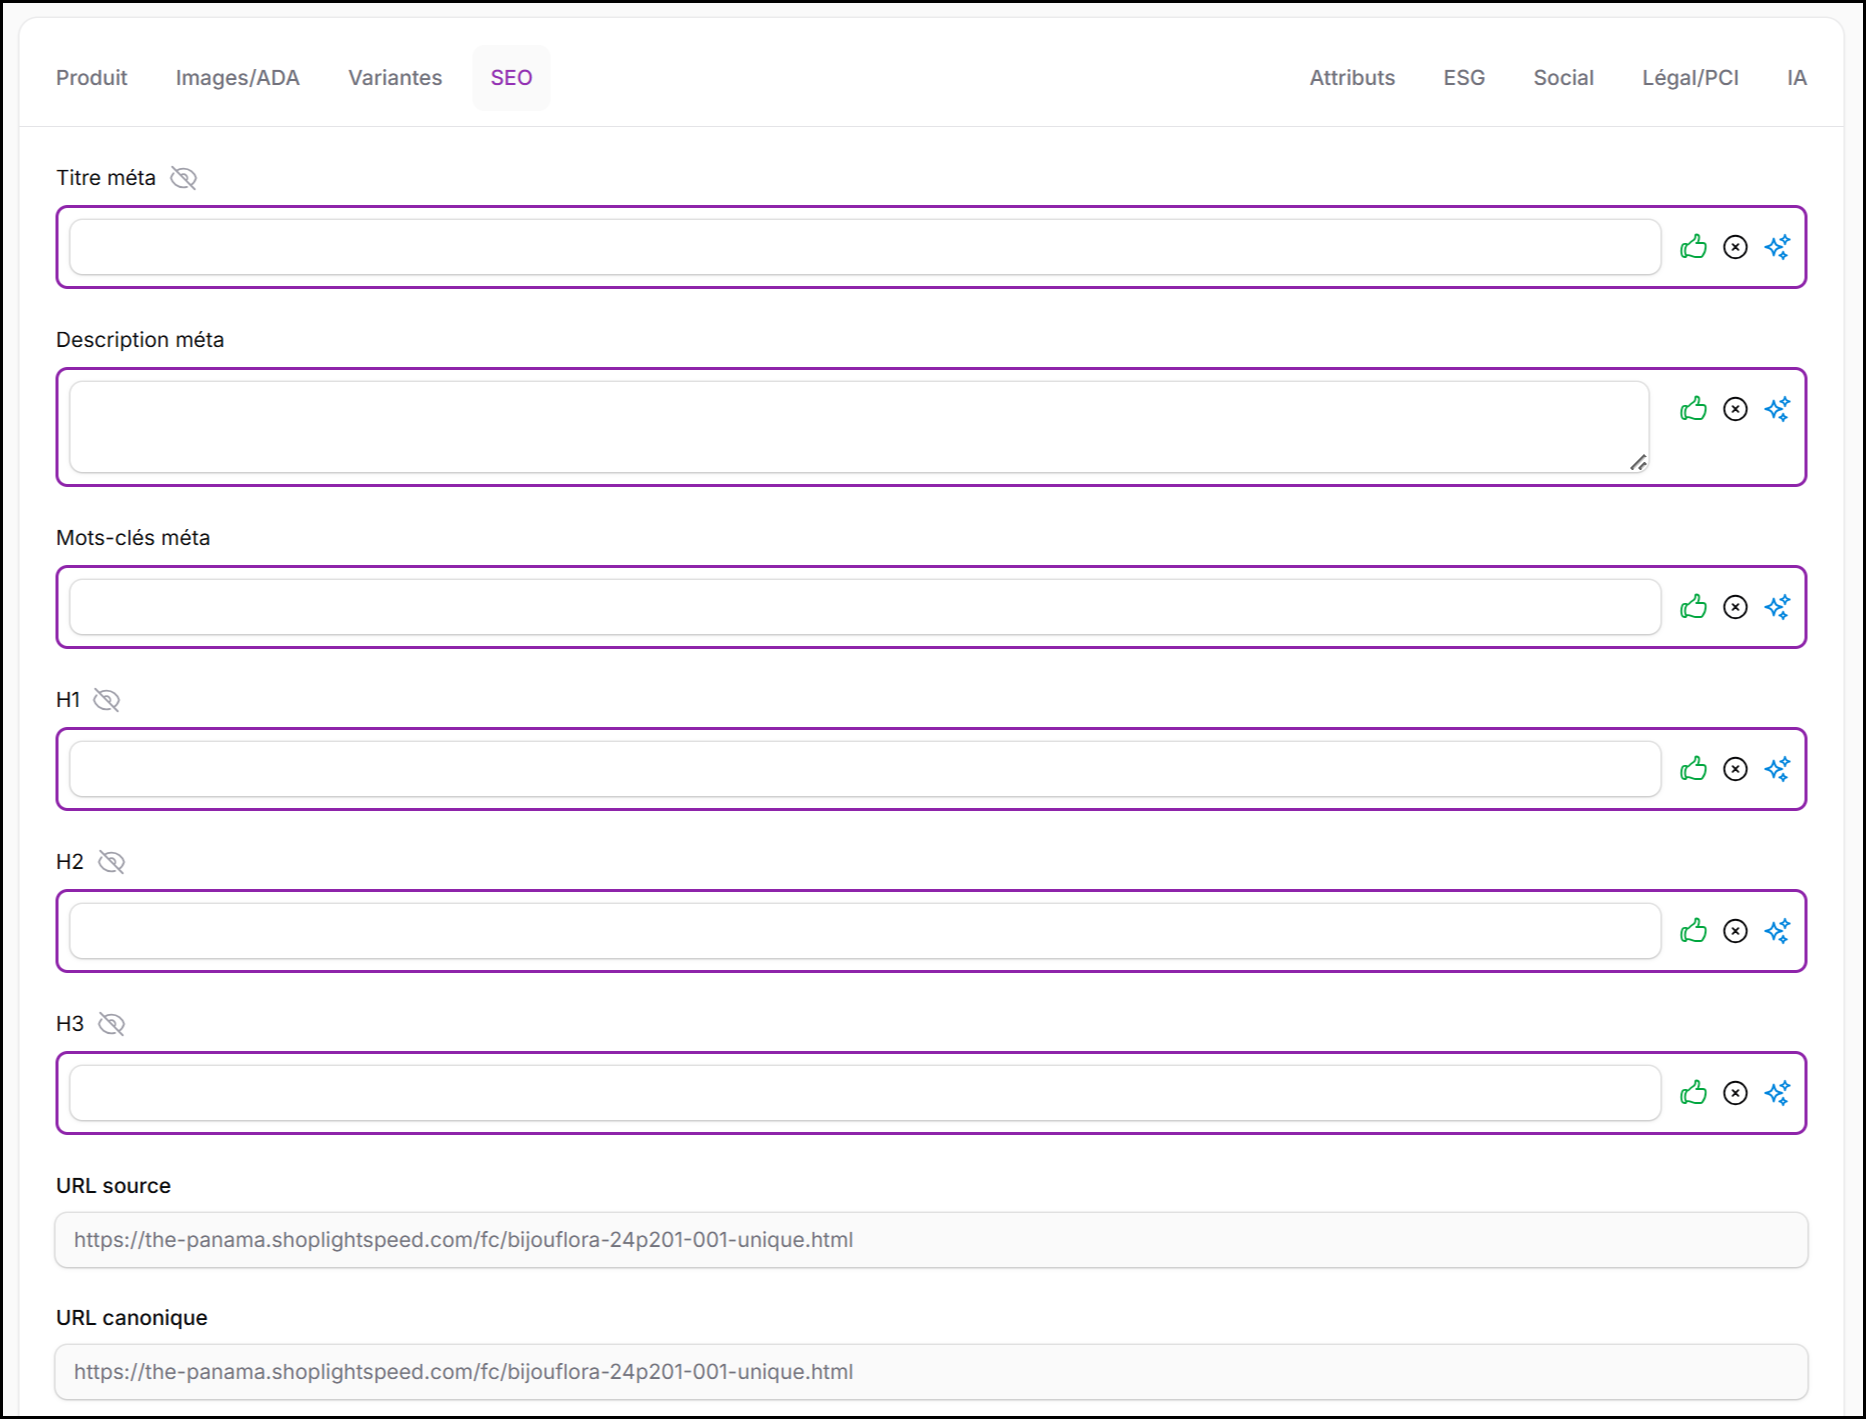Go to the Légal/PCI tab

click(x=1690, y=78)
